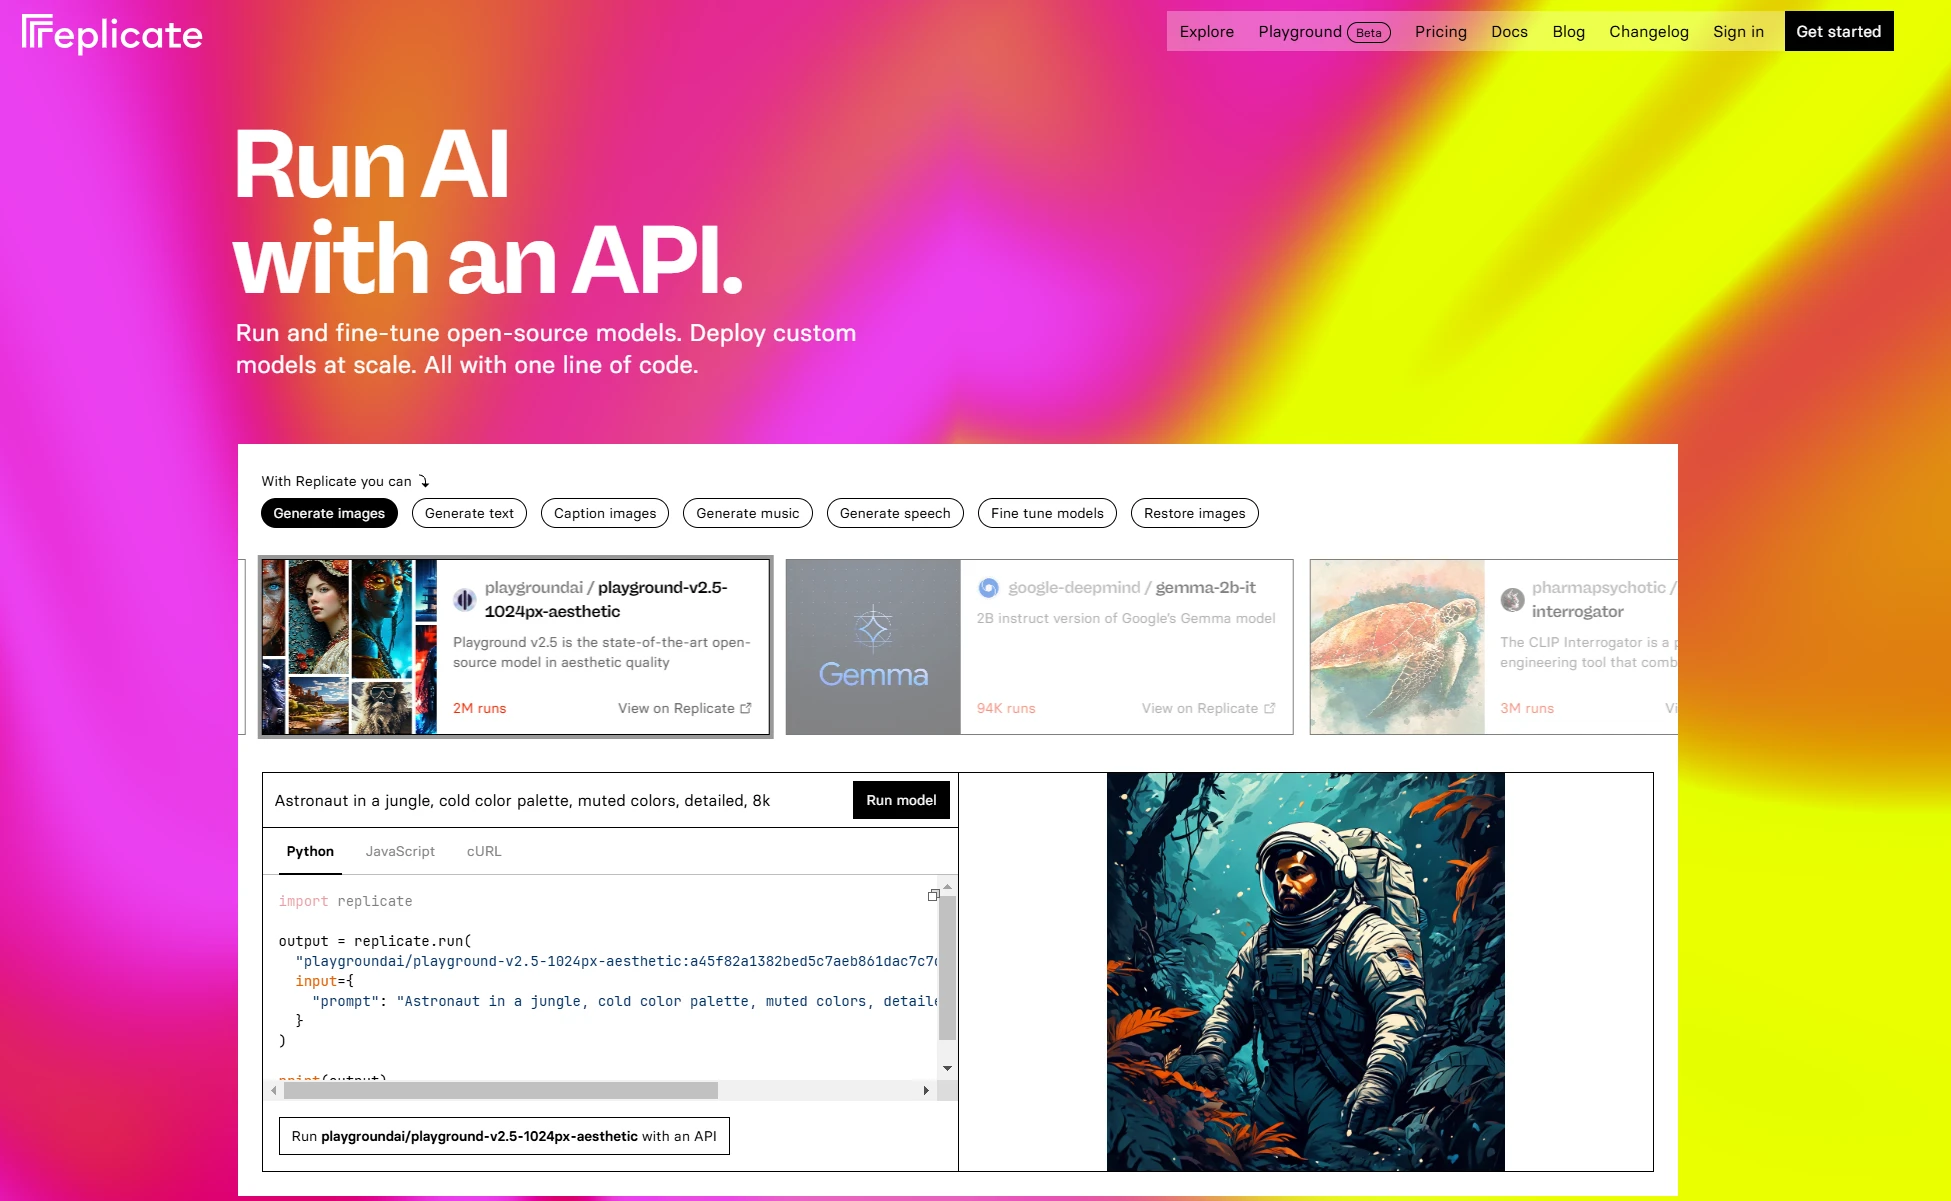
Task: Click the 94K runs text
Action: click(x=1006, y=708)
